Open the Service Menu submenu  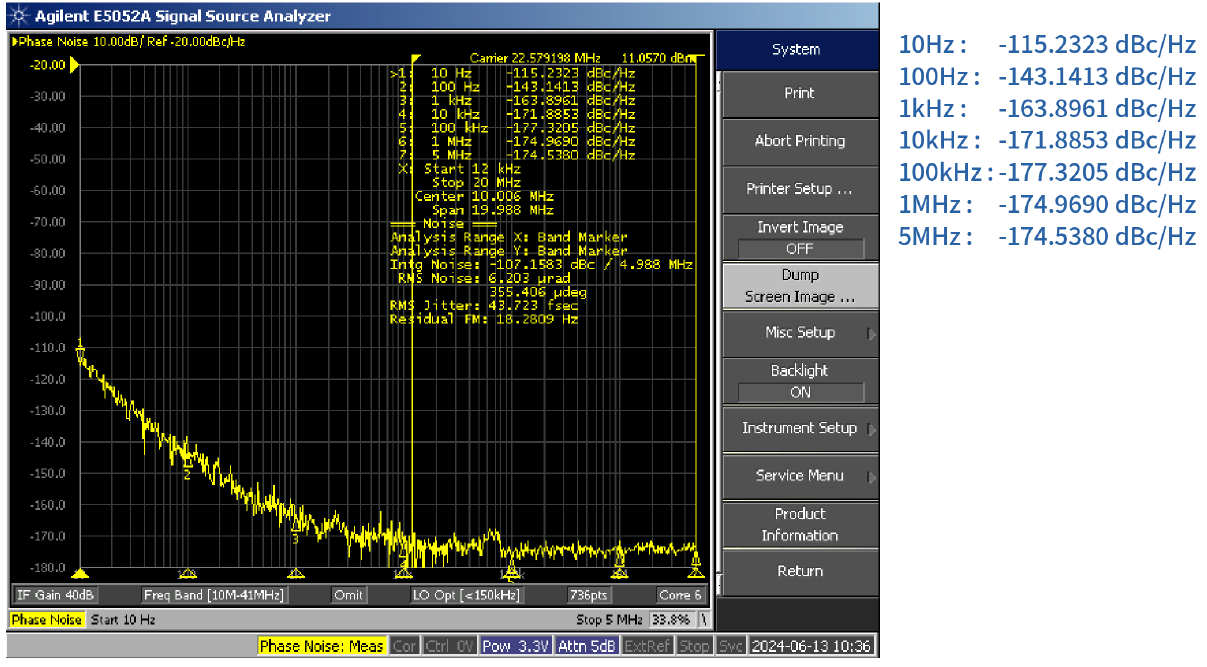click(x=799, y=476)
